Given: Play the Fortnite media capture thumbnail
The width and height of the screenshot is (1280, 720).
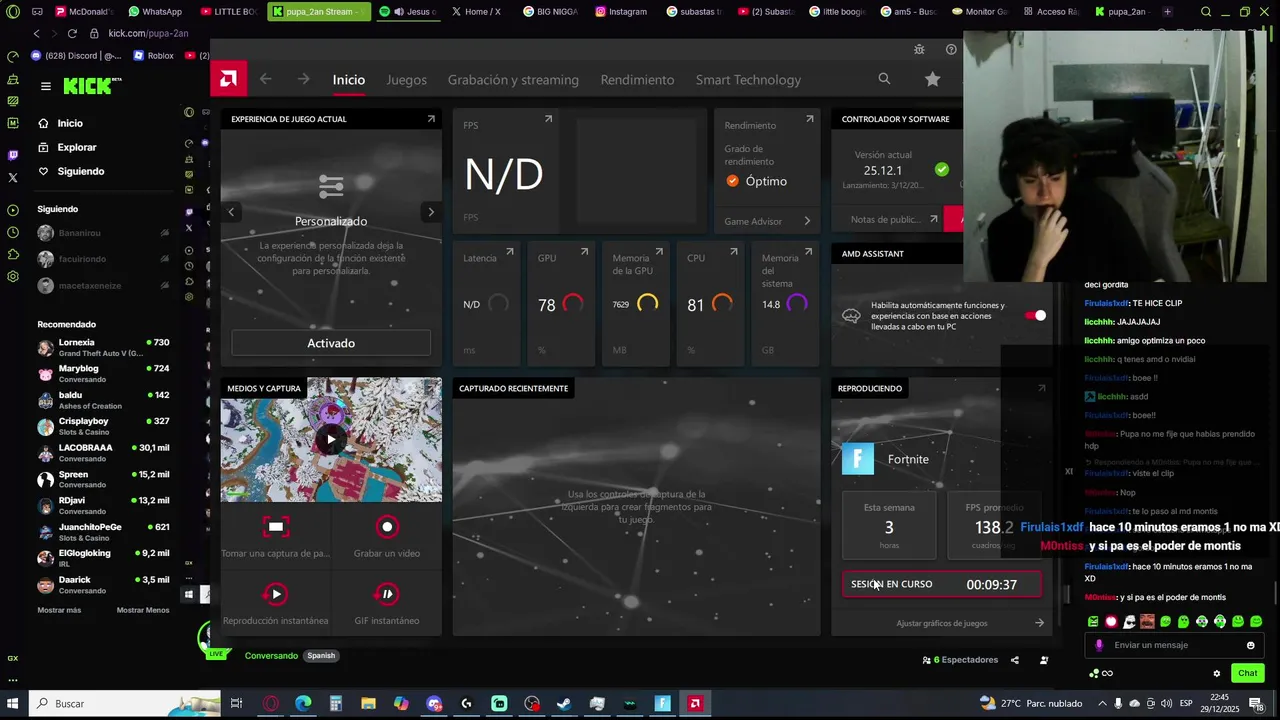Looking at the screenshot, I should coord(331,439).
